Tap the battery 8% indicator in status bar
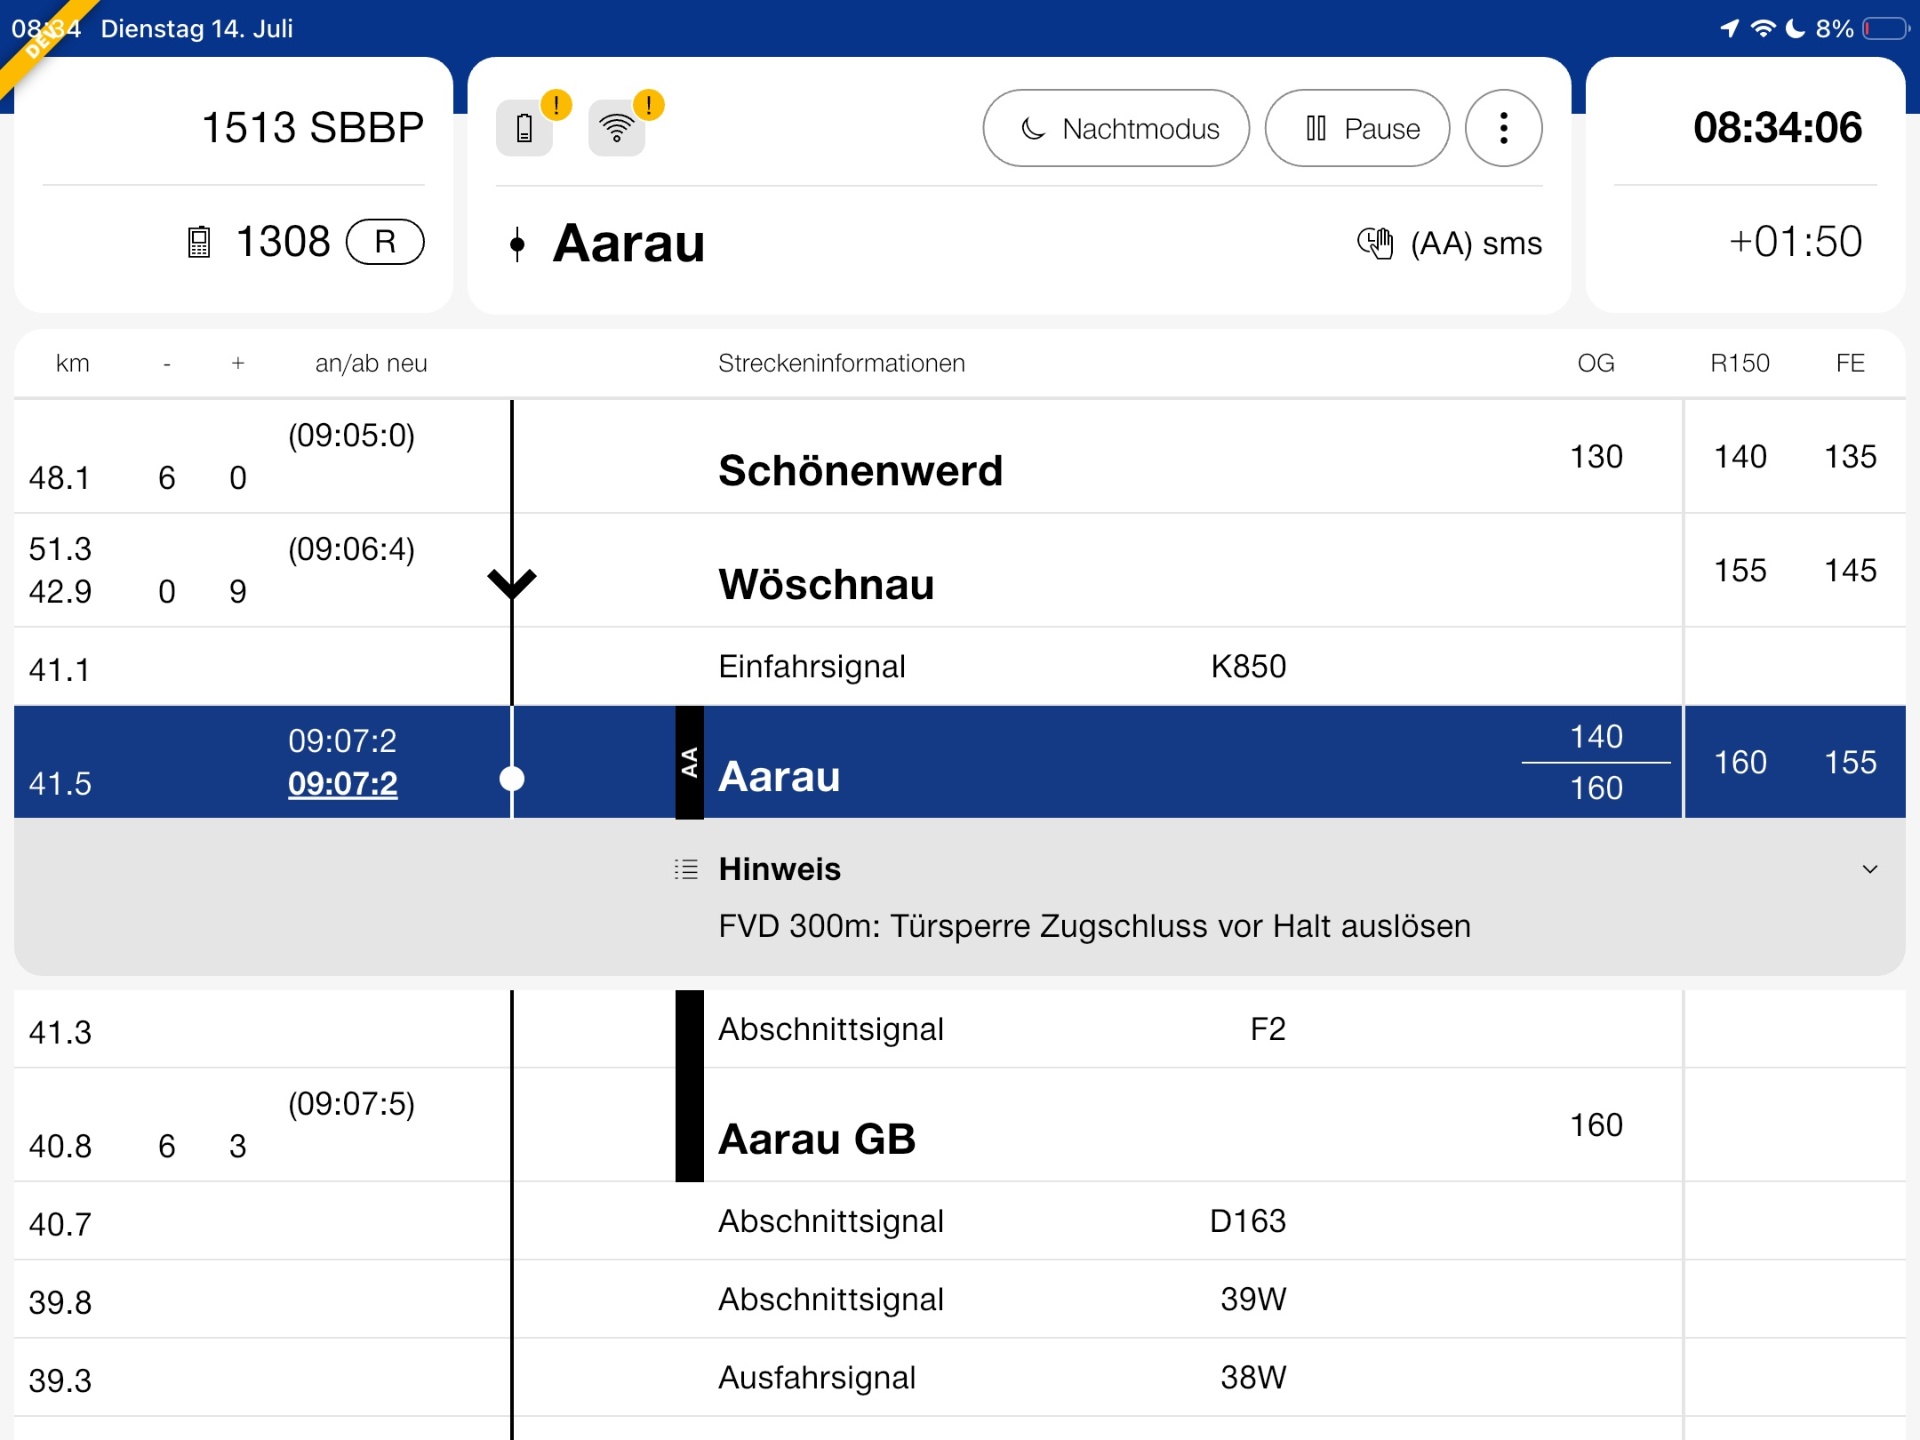The image size is (1920, 1440). [x=1862, y=29]
